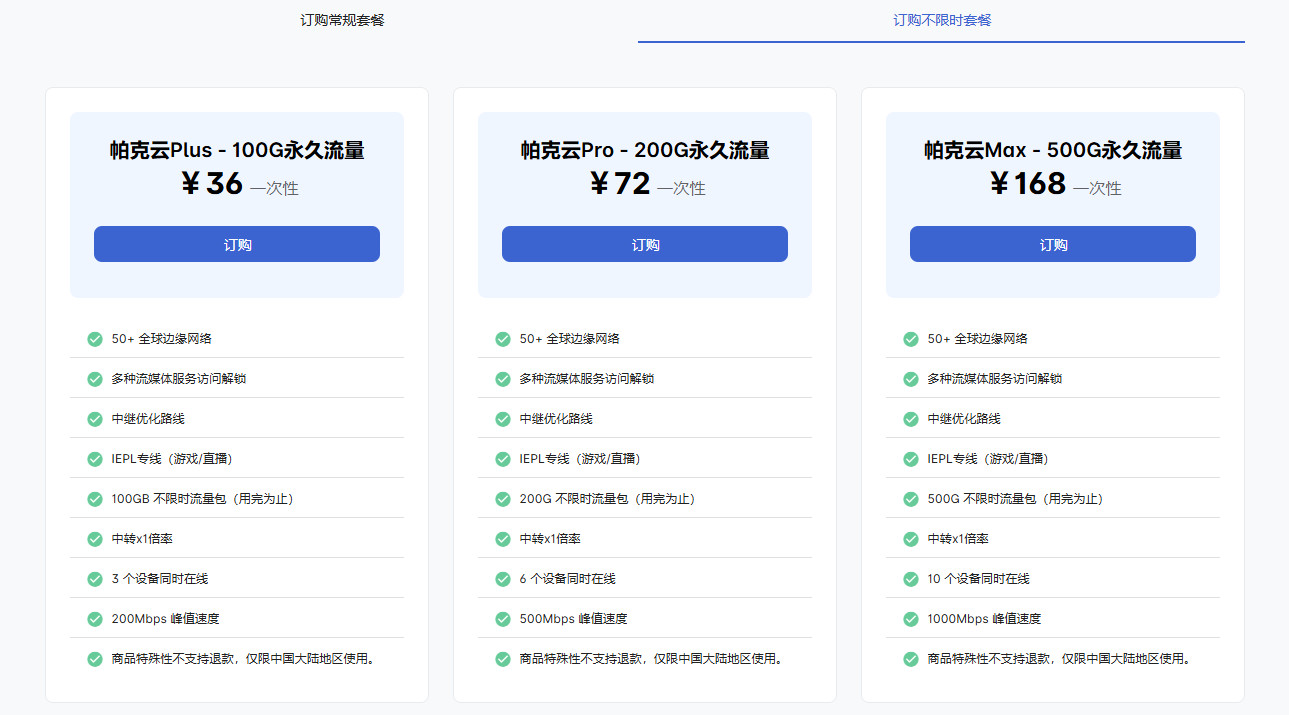
Task: Click 订购 for the 帕克云Pro plan
Action: coord(644,243)
